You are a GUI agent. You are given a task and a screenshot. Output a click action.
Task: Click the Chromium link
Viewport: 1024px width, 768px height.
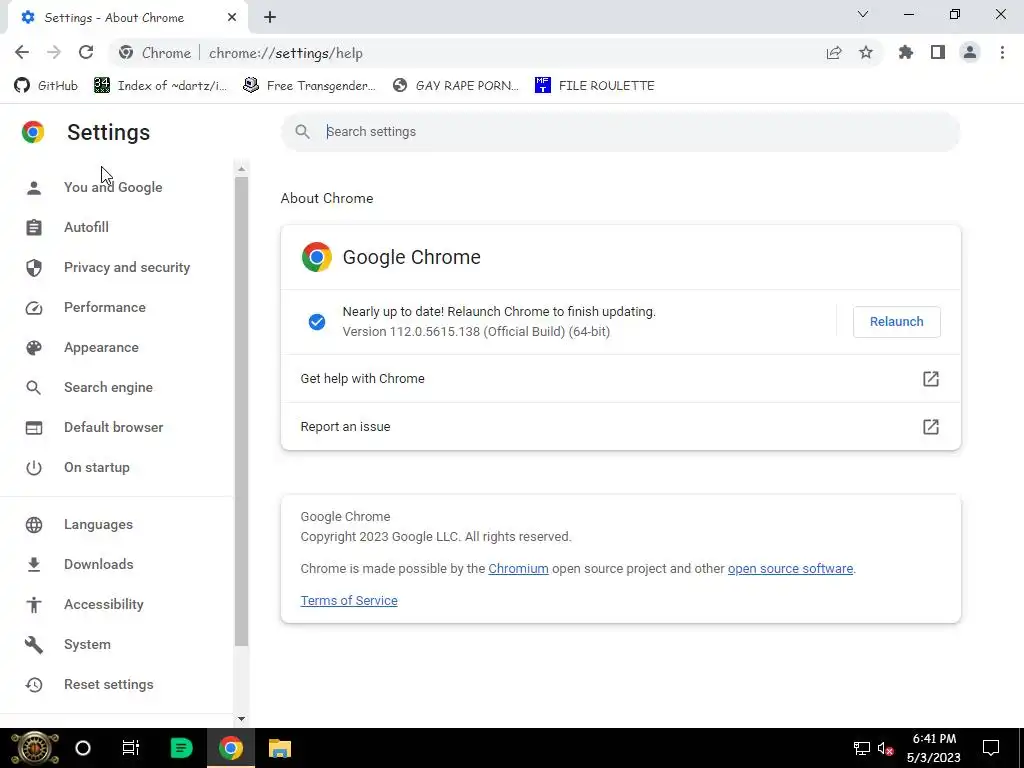coord(518,569)
